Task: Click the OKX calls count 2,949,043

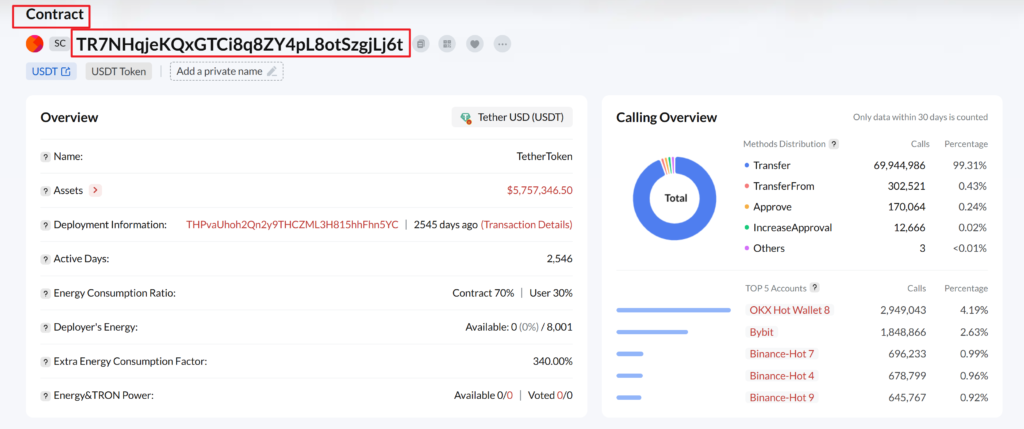Action: click(x=903, y=310)
